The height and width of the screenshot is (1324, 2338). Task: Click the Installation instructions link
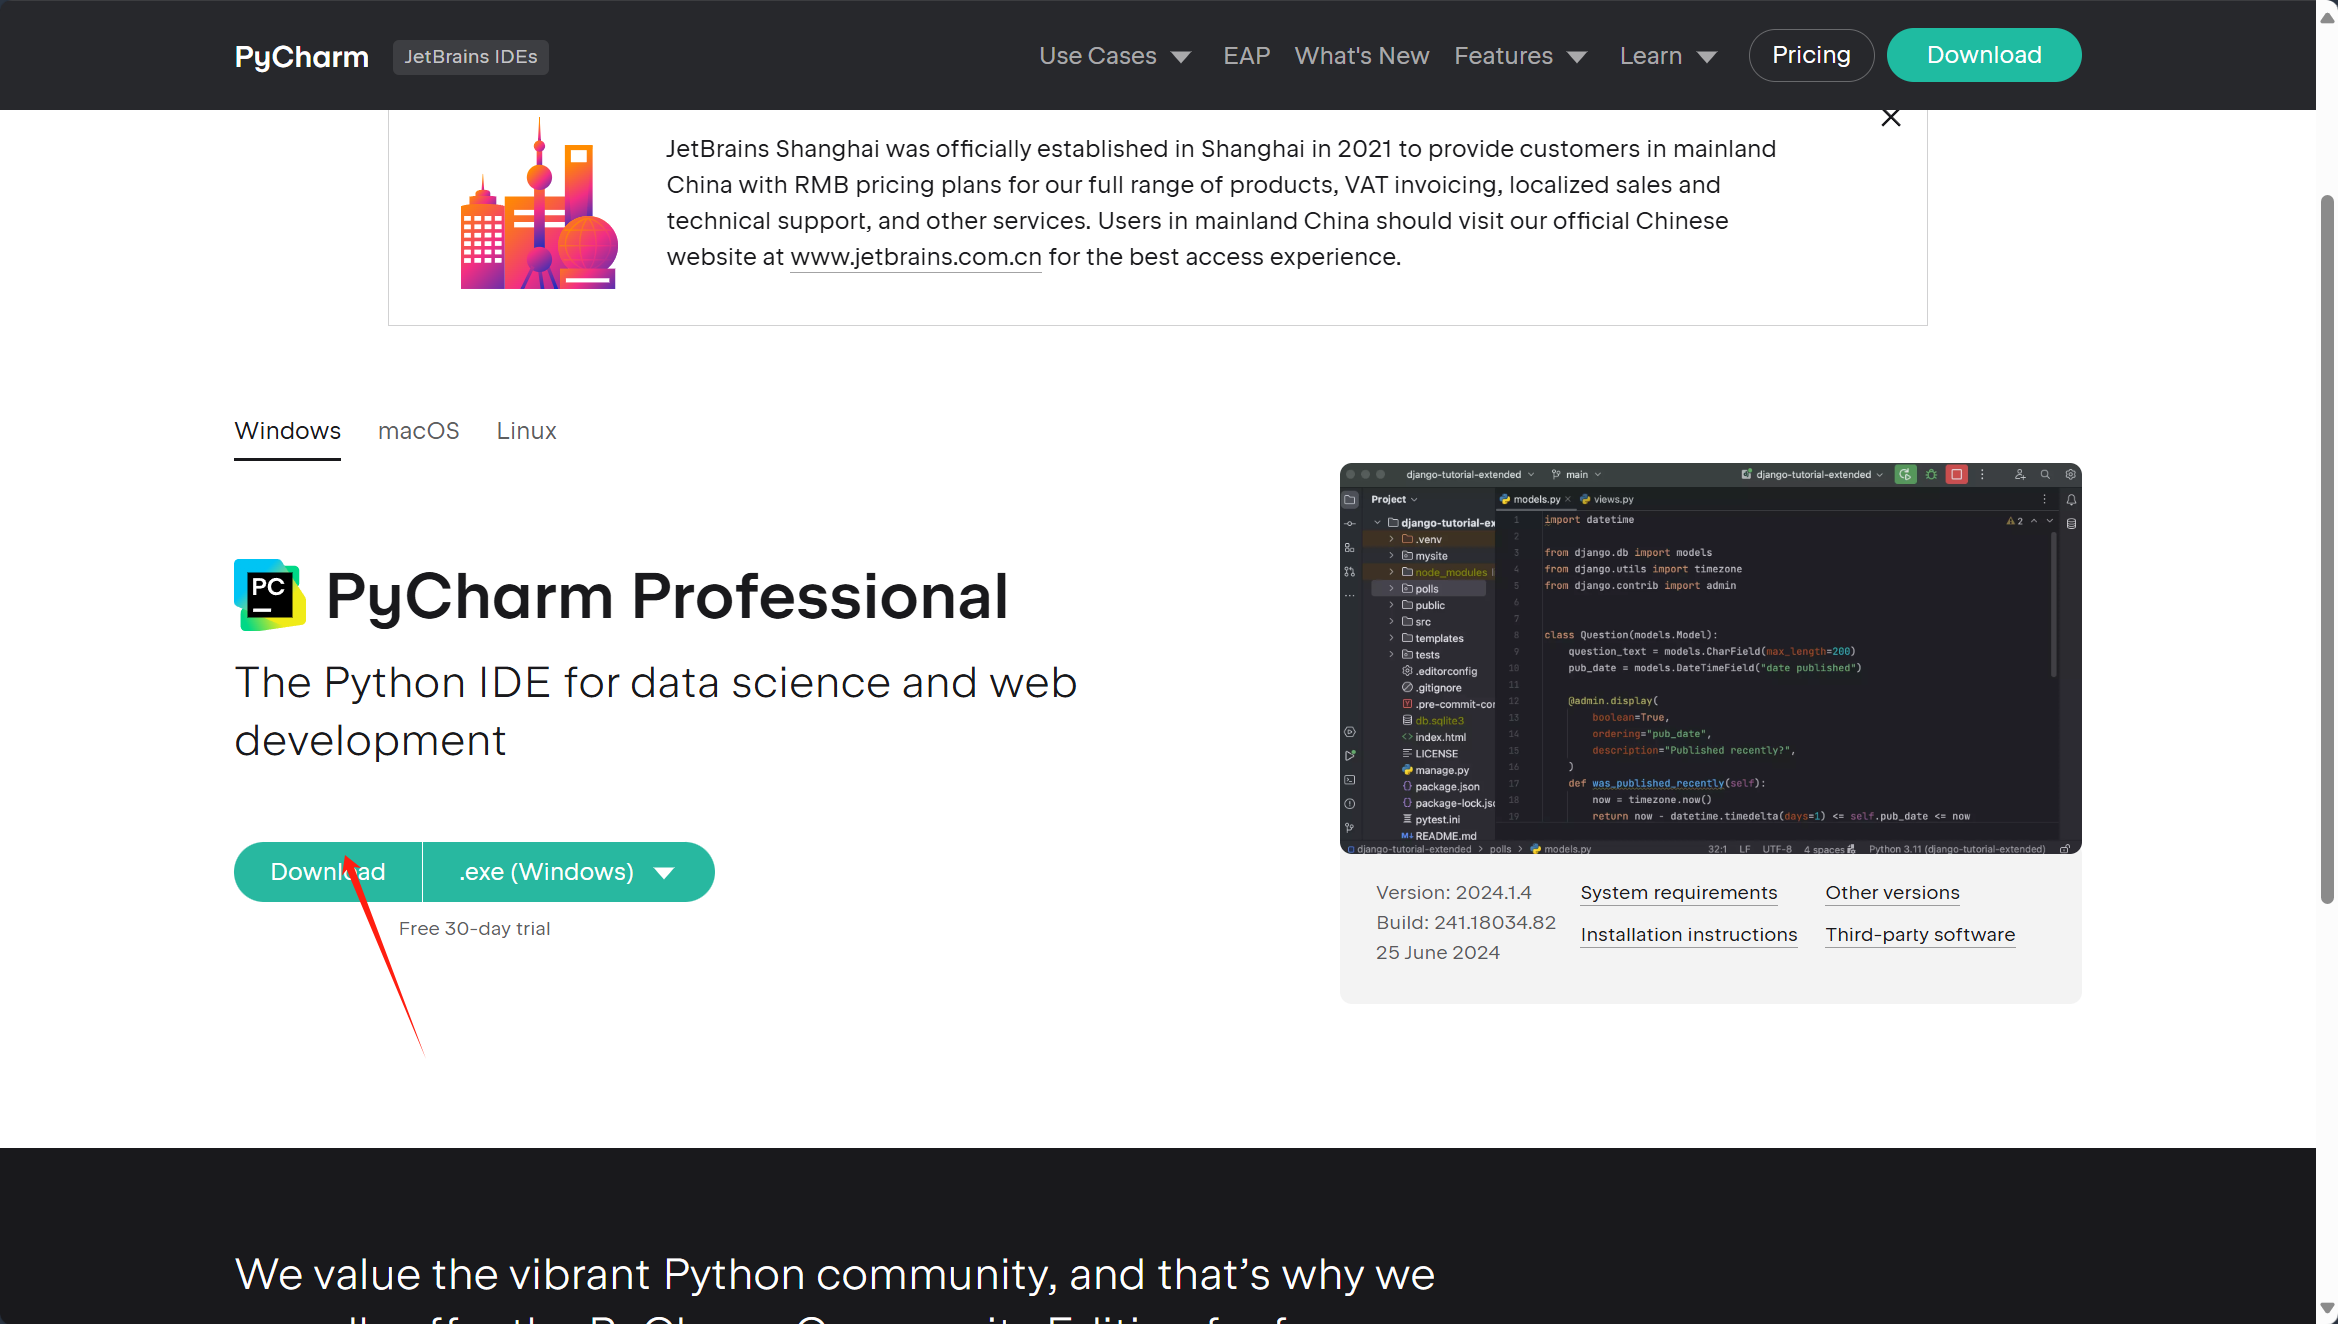(x=1688, y=932)
